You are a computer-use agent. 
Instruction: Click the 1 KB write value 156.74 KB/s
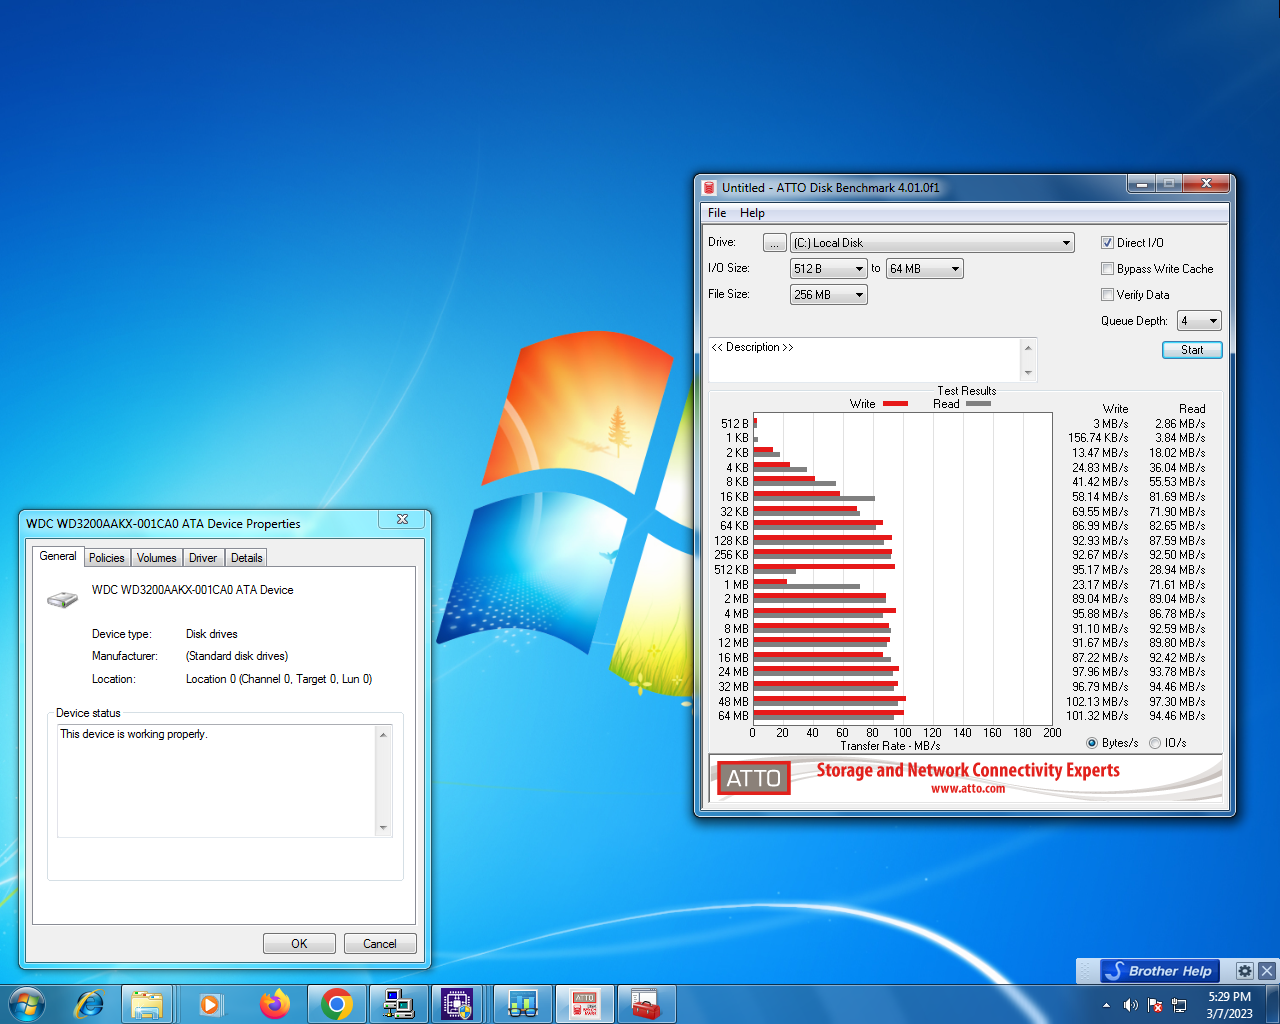1098,438
